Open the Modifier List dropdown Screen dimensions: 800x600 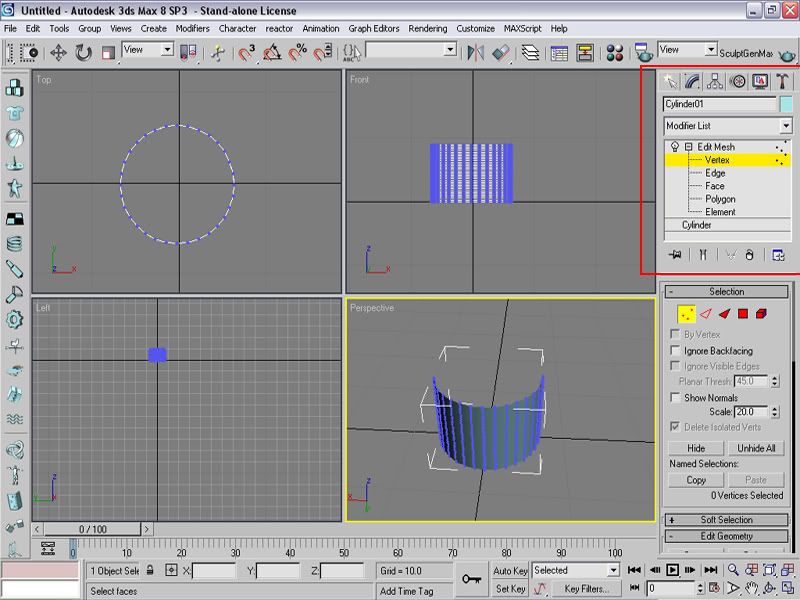coord(785,126)
